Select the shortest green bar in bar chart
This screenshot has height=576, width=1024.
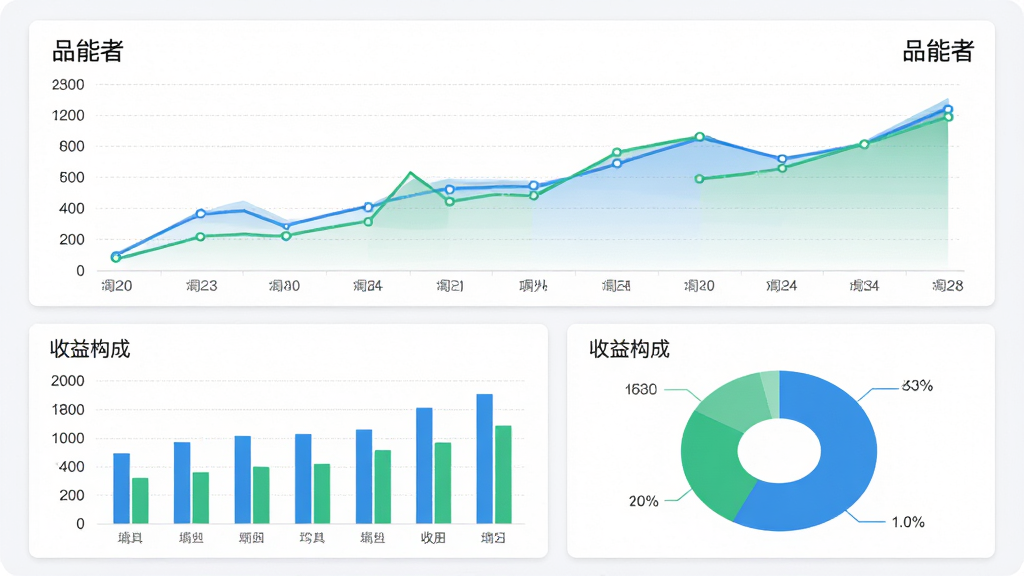(140, 501)
